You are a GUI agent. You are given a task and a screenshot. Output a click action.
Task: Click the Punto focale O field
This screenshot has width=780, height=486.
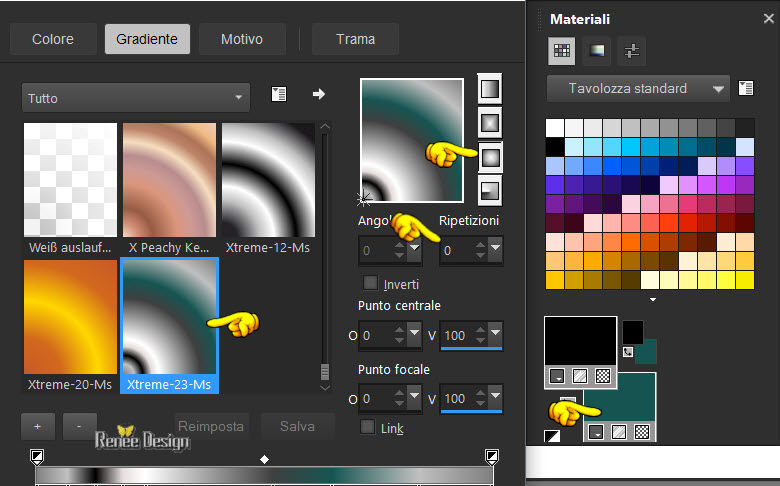[377, 398]
